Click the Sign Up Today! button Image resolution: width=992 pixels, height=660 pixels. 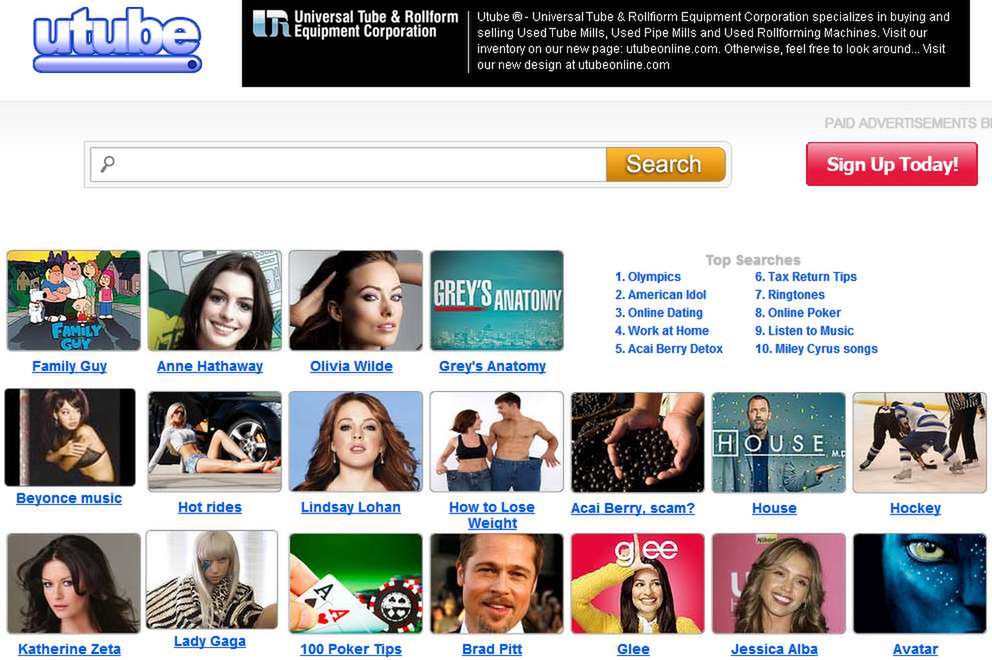(891, 165)
